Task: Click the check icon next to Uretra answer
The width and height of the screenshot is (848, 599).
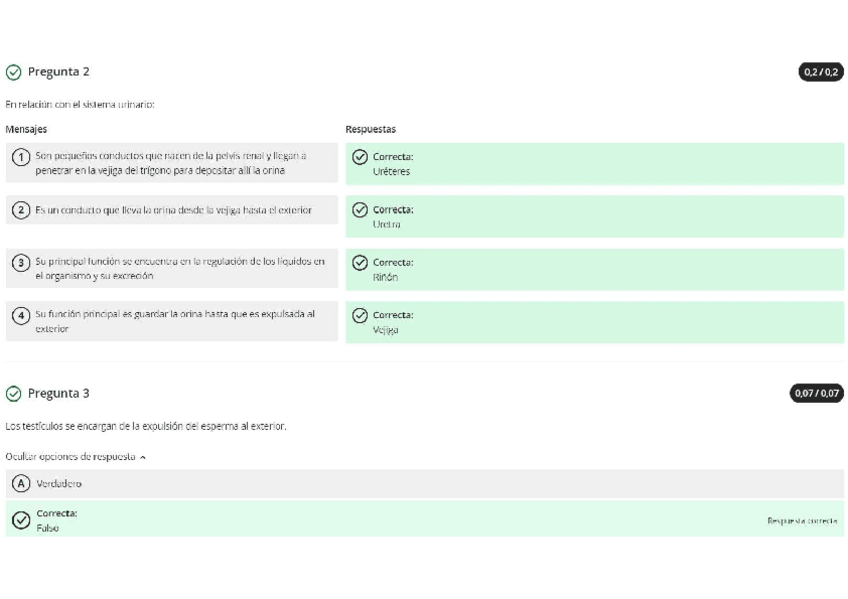Action: (x=360, y=210)
